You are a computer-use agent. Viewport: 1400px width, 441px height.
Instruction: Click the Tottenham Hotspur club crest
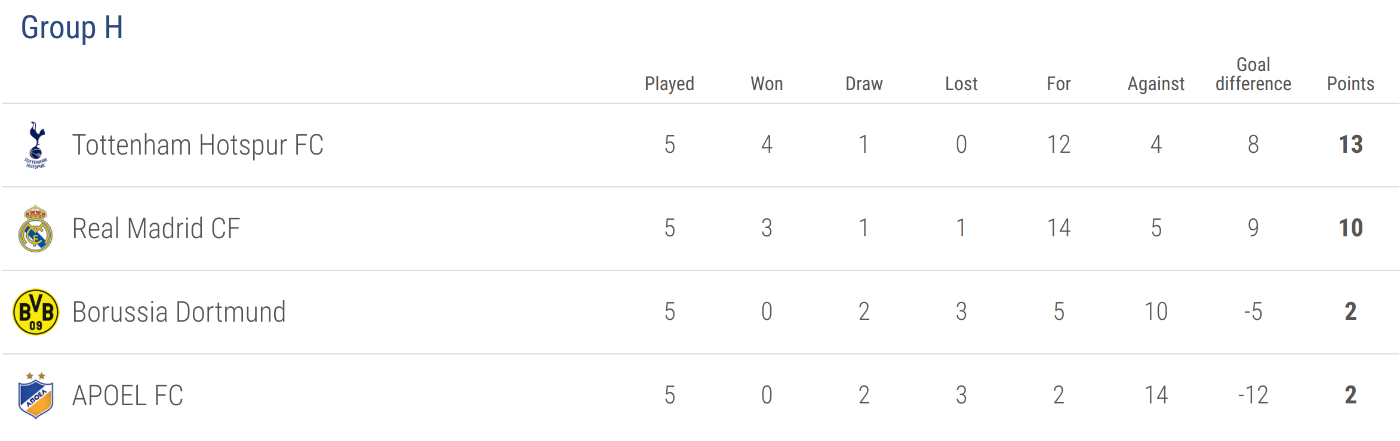pyautogui.click(x=36, y=145)
